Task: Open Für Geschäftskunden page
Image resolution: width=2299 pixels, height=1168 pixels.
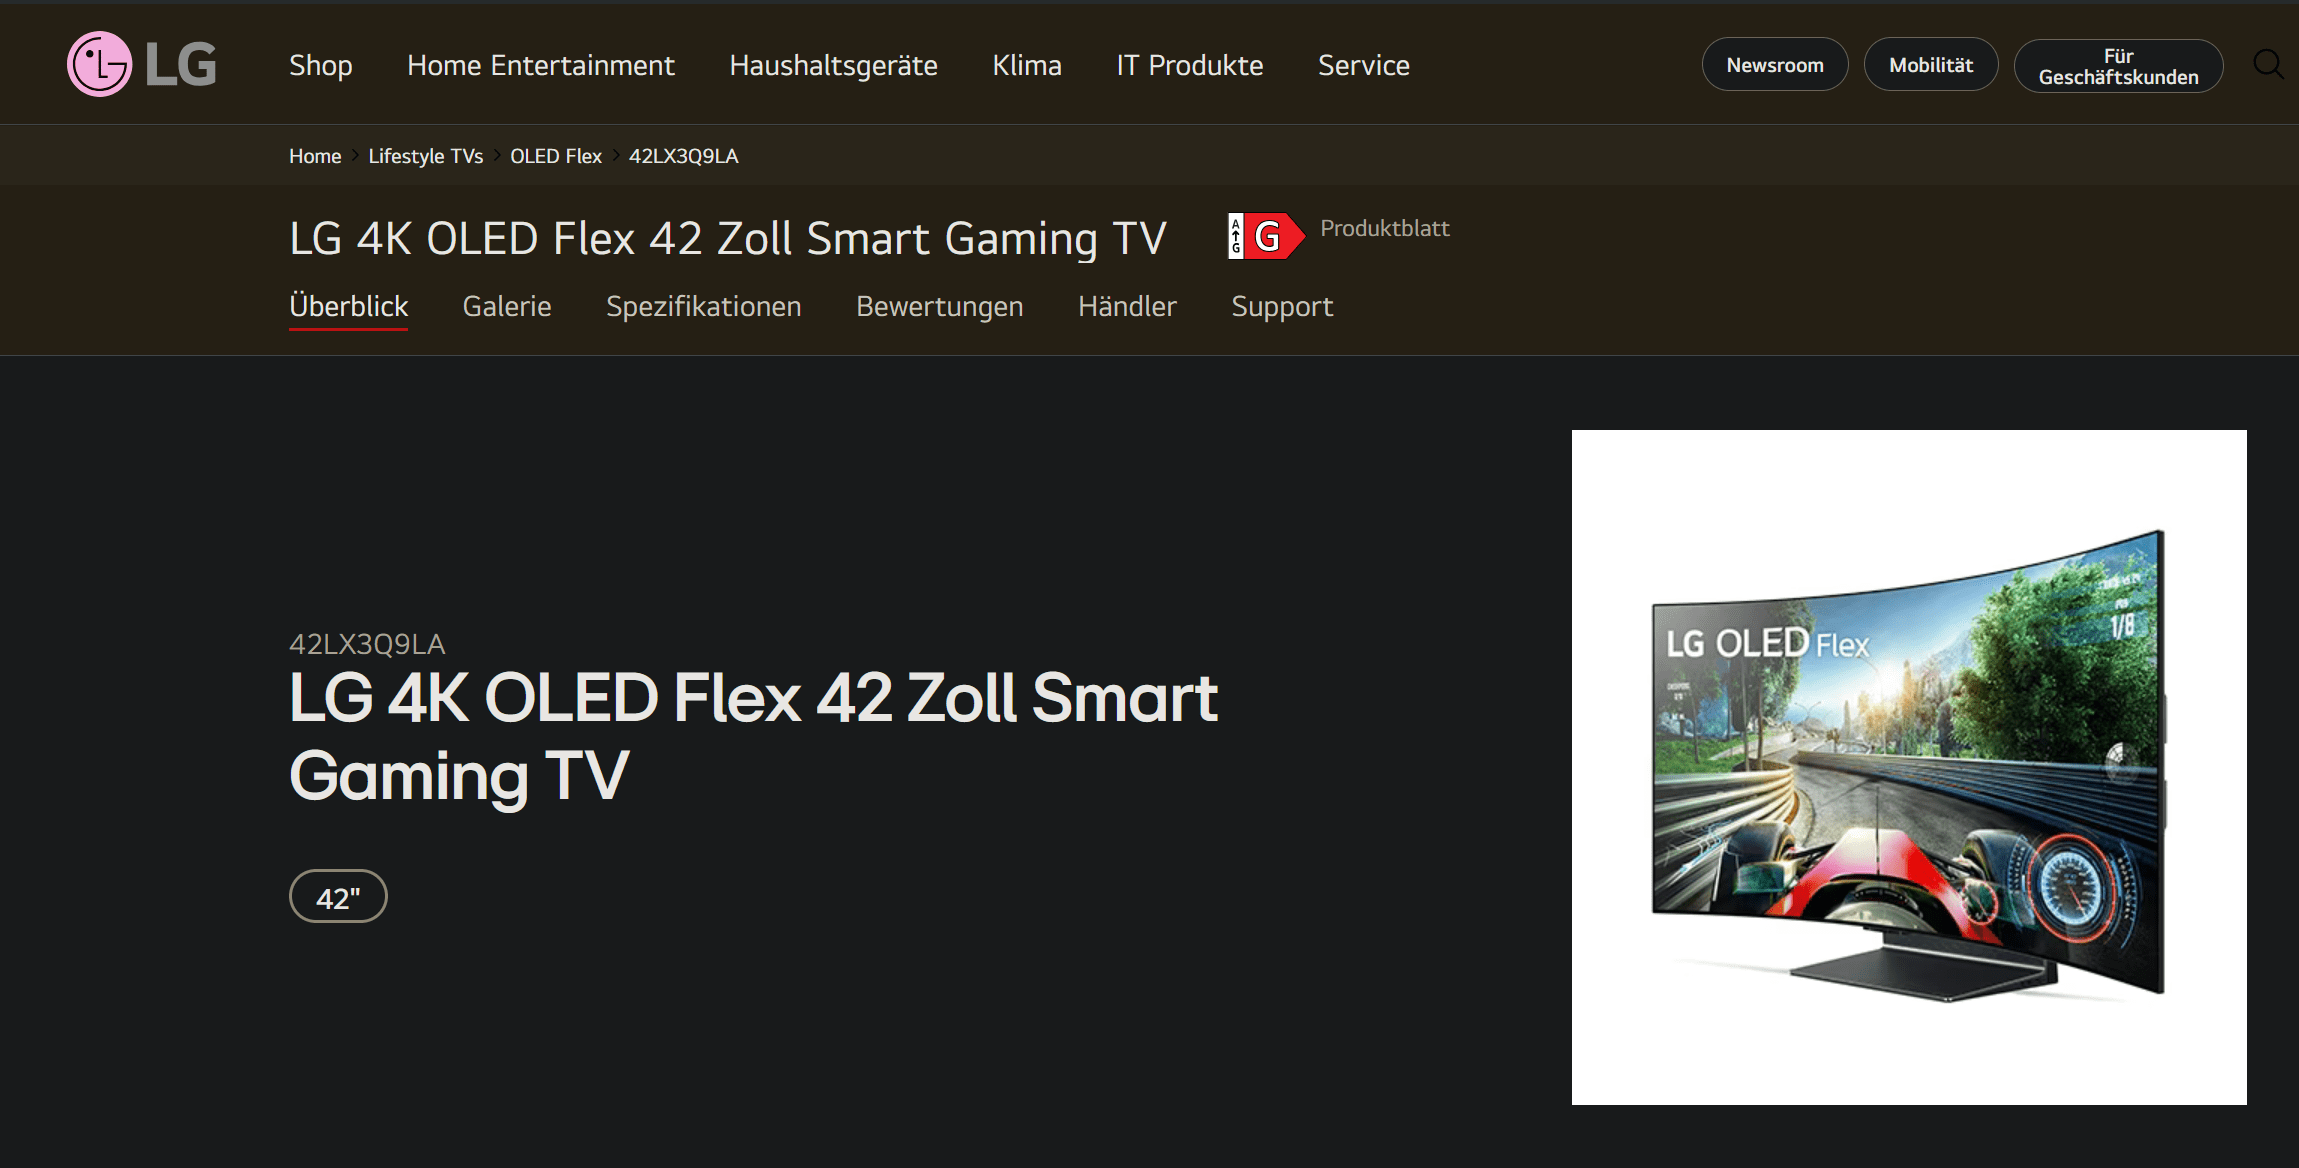Action: (2118, 66)
